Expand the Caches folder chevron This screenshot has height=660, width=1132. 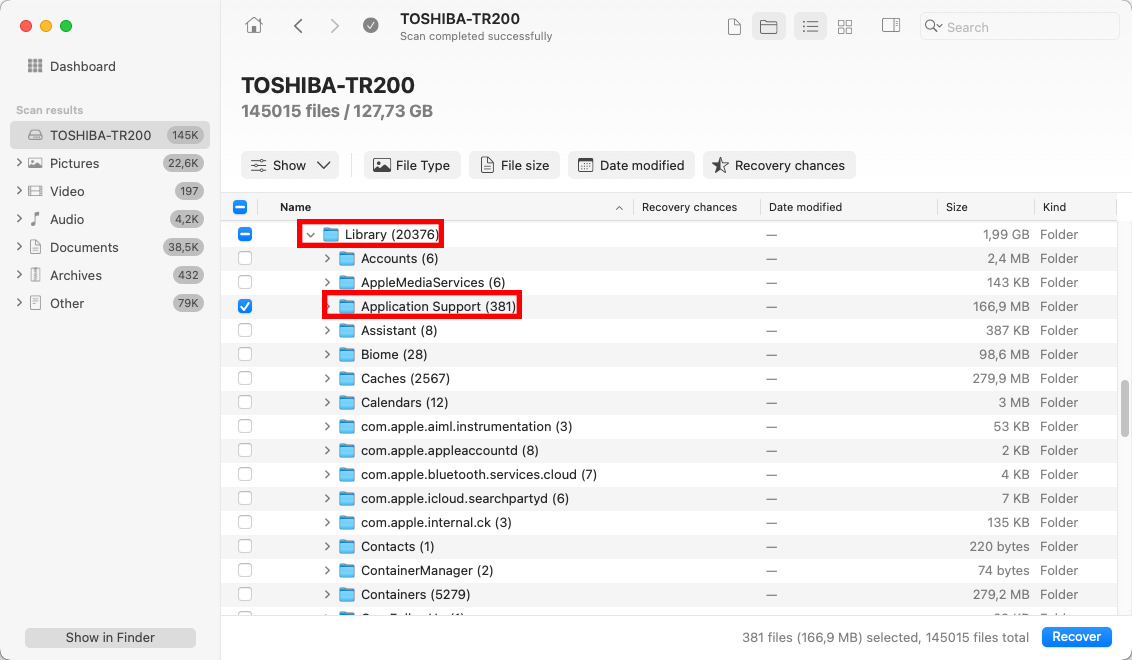point(327,378)
